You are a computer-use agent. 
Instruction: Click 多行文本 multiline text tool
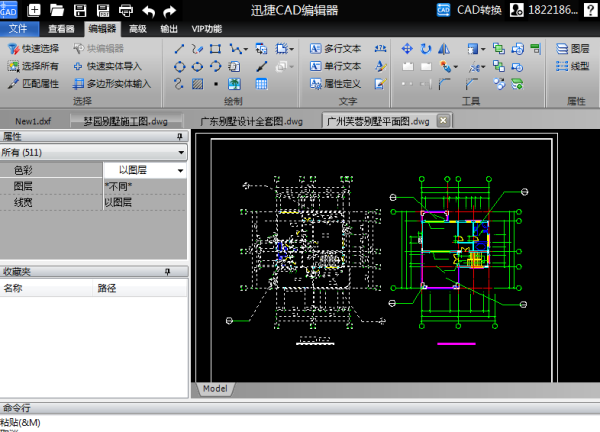[x=335, y=49]
